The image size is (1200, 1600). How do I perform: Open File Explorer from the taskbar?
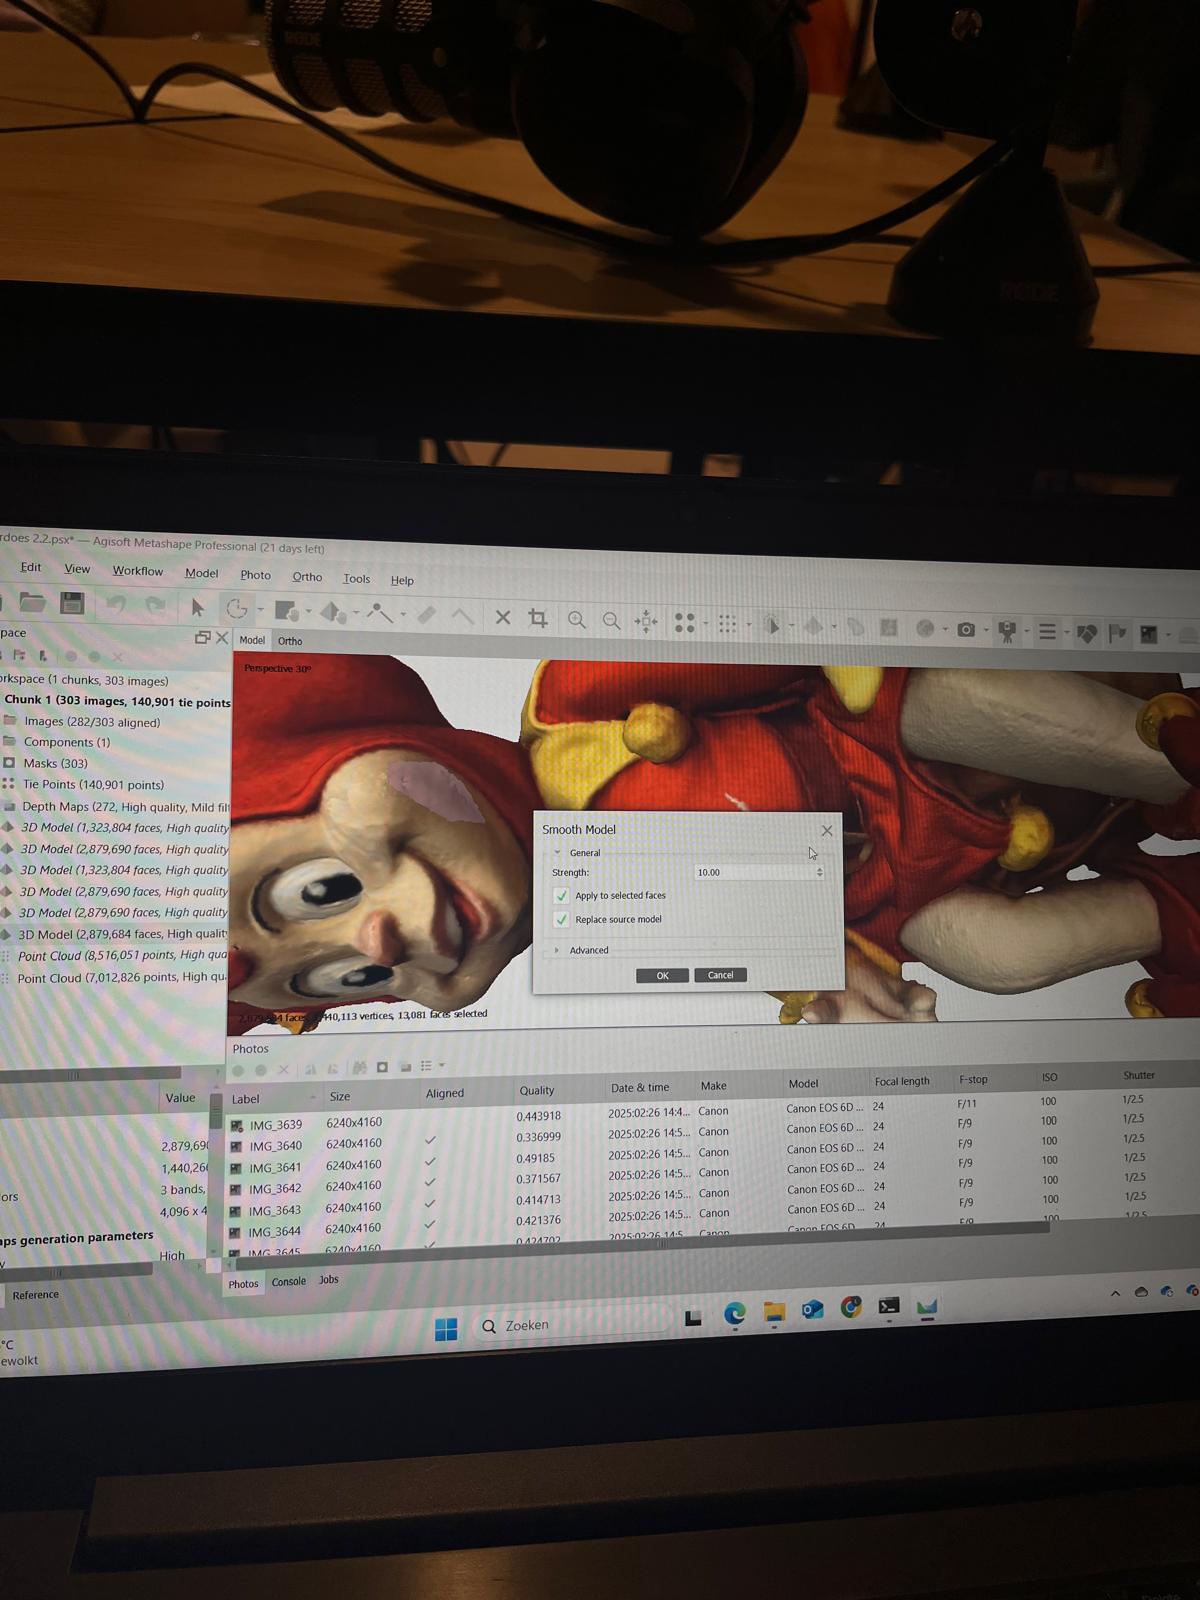tap(774, 1311)
